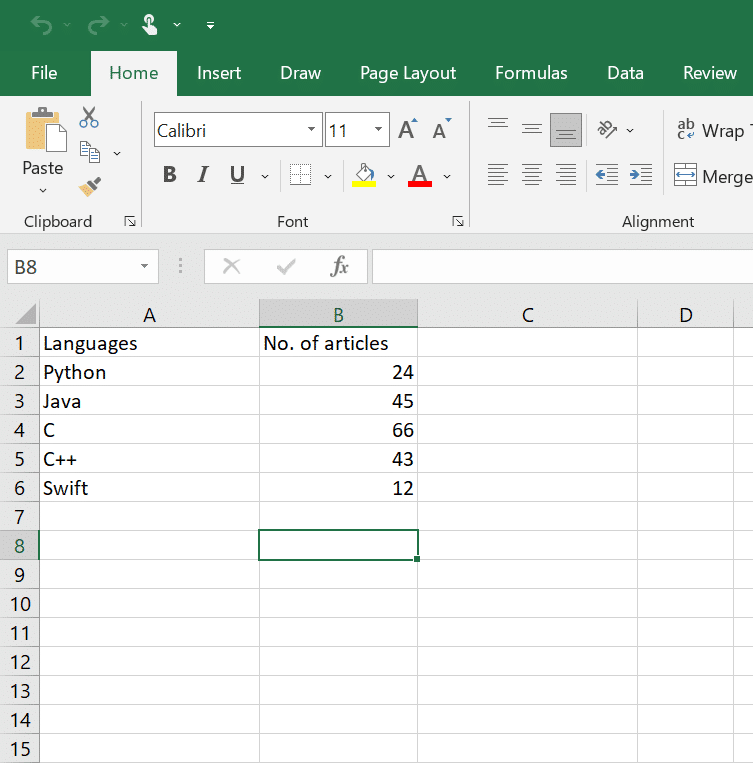This screenshot has width=753, height=763.
Task: Click the Cut scissors icon
Action: [89, 118]
